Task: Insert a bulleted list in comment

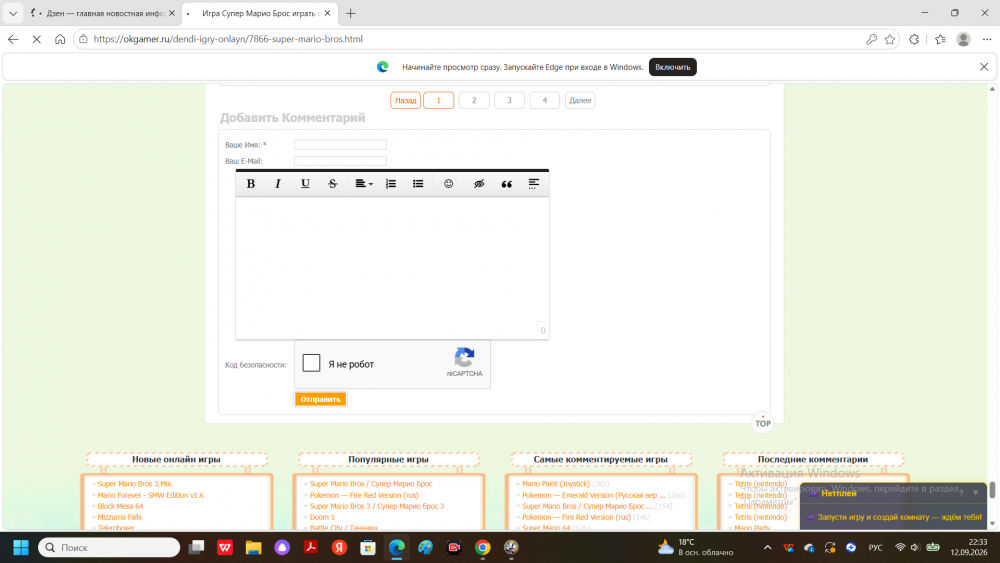Action: [x=418, y=184]
